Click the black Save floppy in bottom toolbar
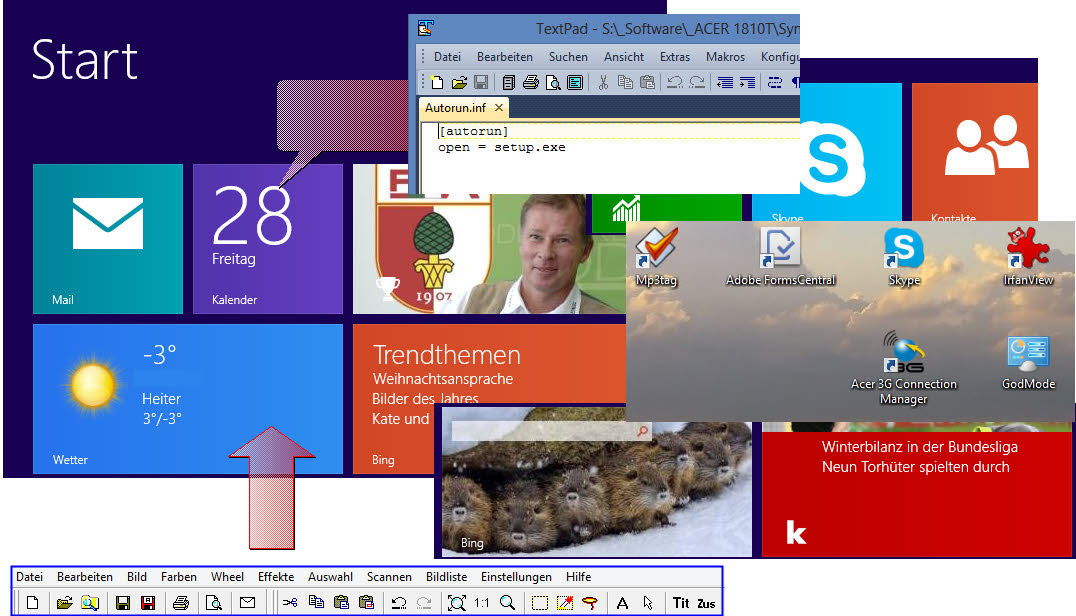Image resolution: width=1076 pixels, height=616 pixels. pos(123,603)
